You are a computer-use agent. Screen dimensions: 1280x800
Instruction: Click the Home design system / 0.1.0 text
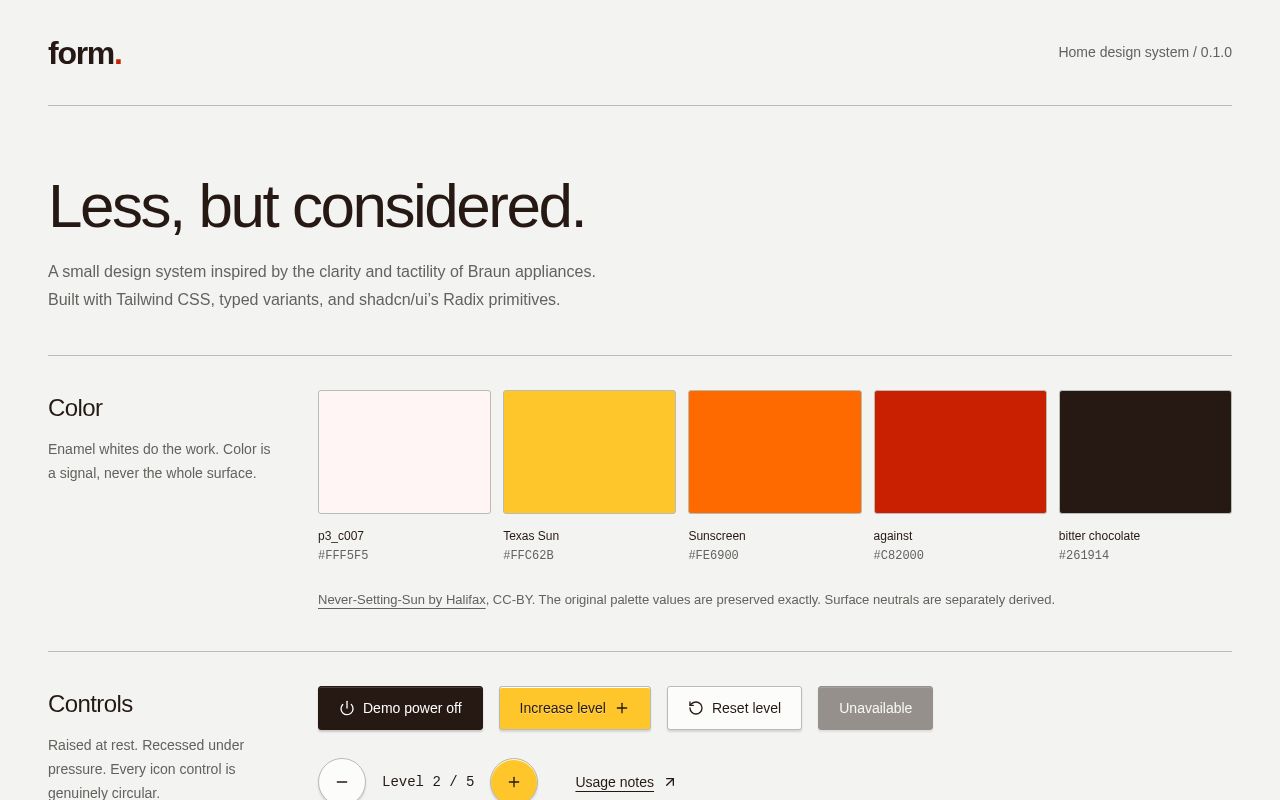[x=1145, y=52]
